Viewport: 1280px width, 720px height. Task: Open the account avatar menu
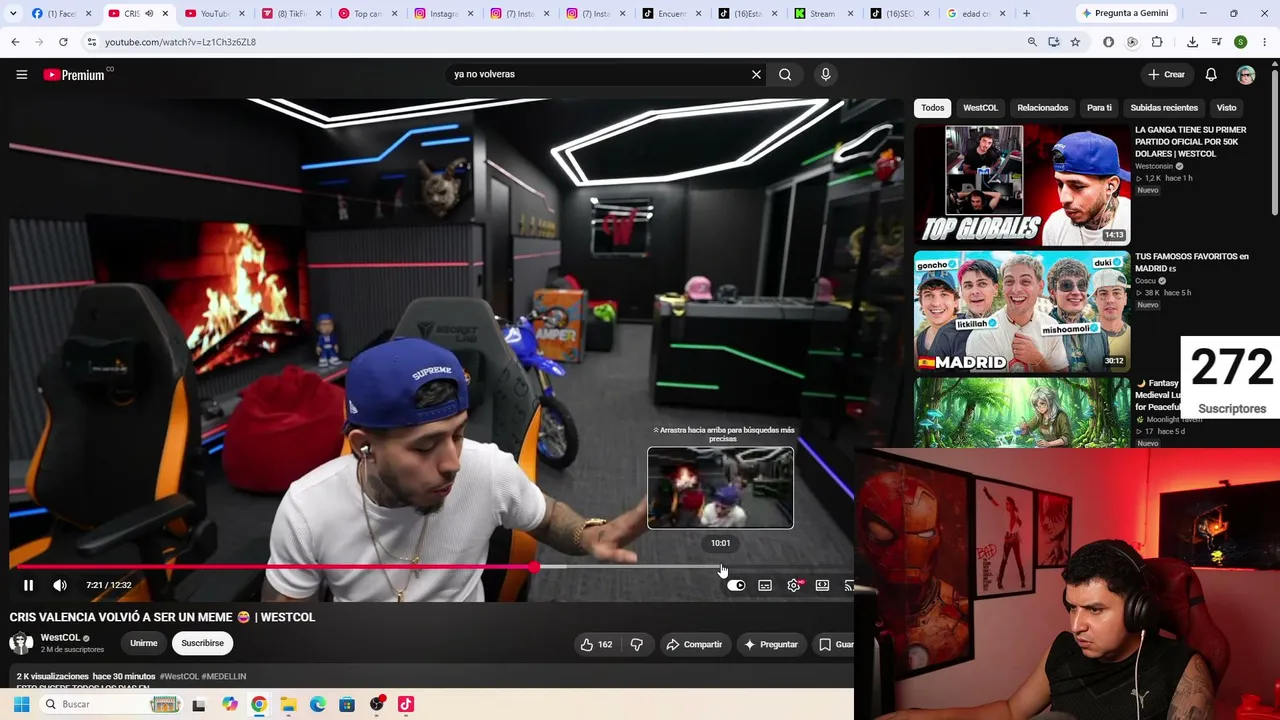pyautogui.click(x=1246, y=75)
